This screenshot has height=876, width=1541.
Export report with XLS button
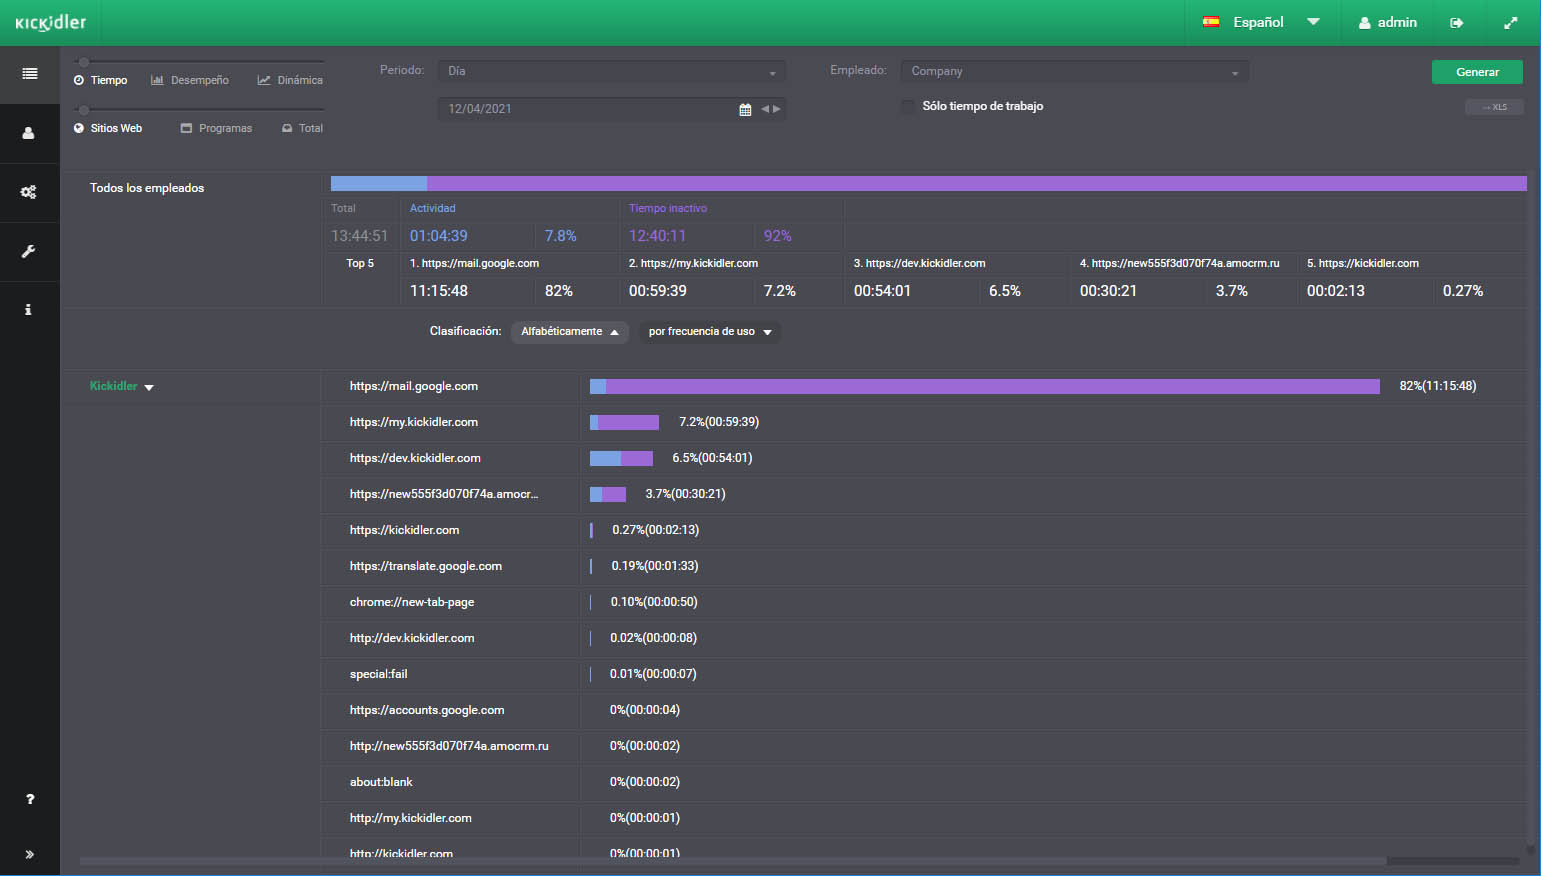pos(1494,107)
